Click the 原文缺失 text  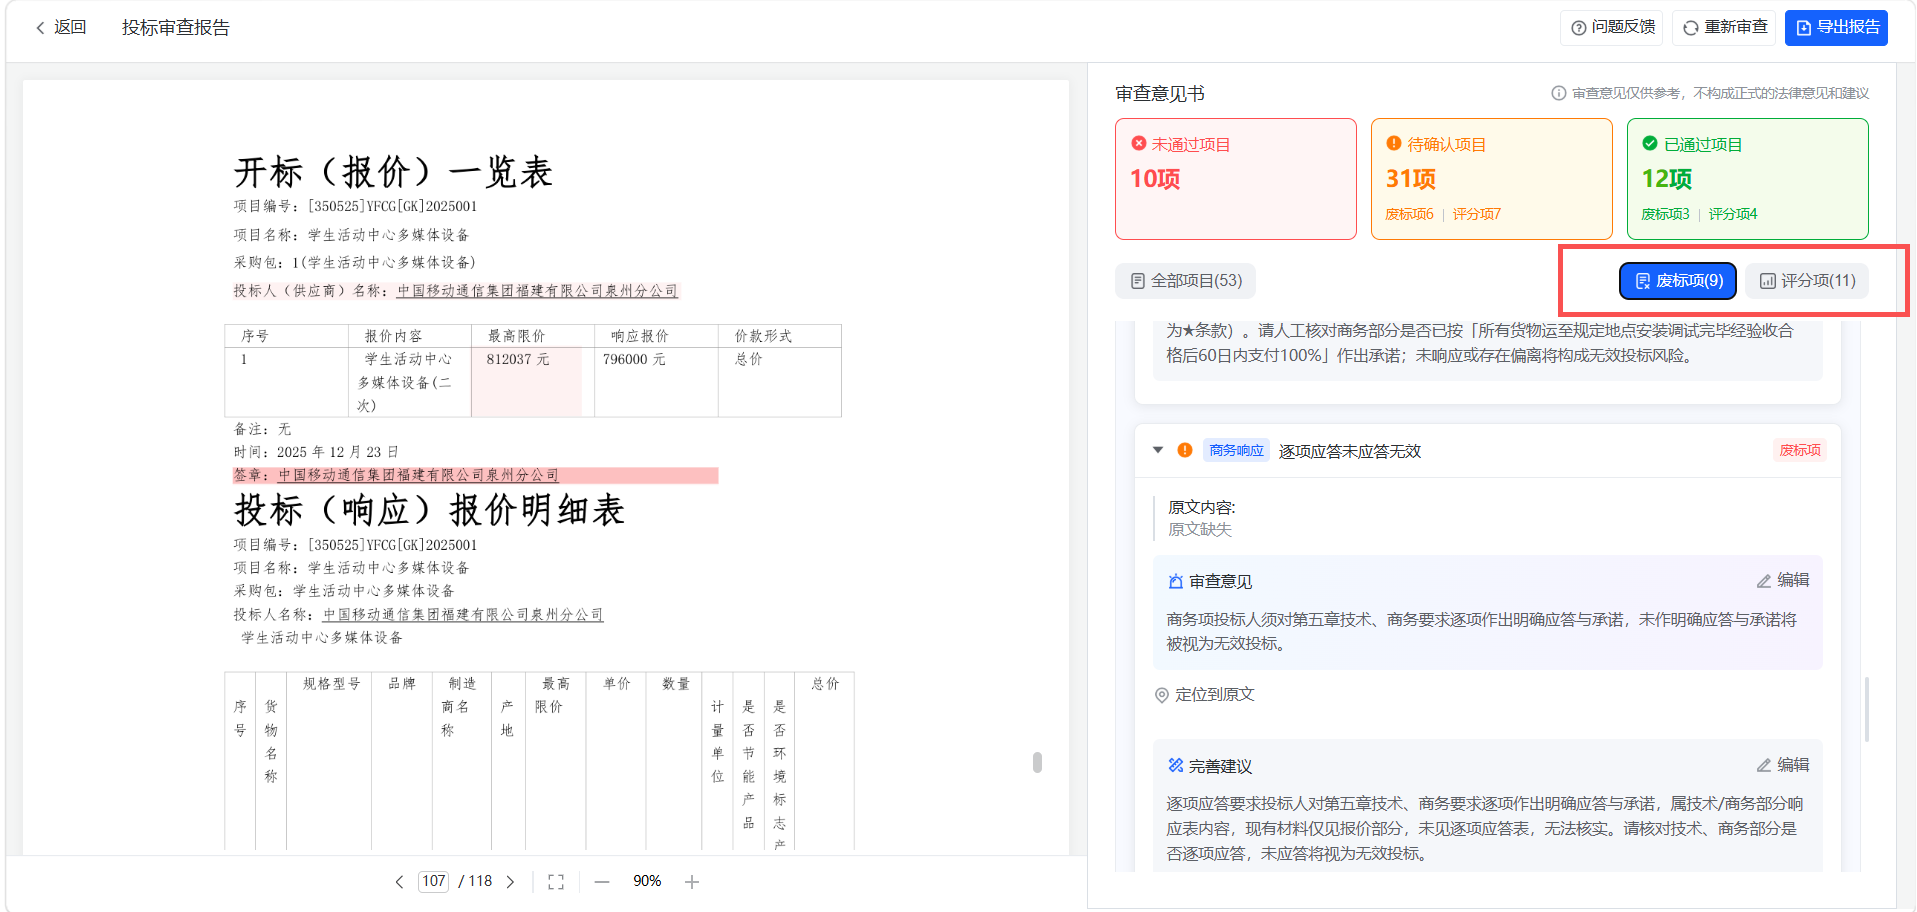click(1200, 529)
